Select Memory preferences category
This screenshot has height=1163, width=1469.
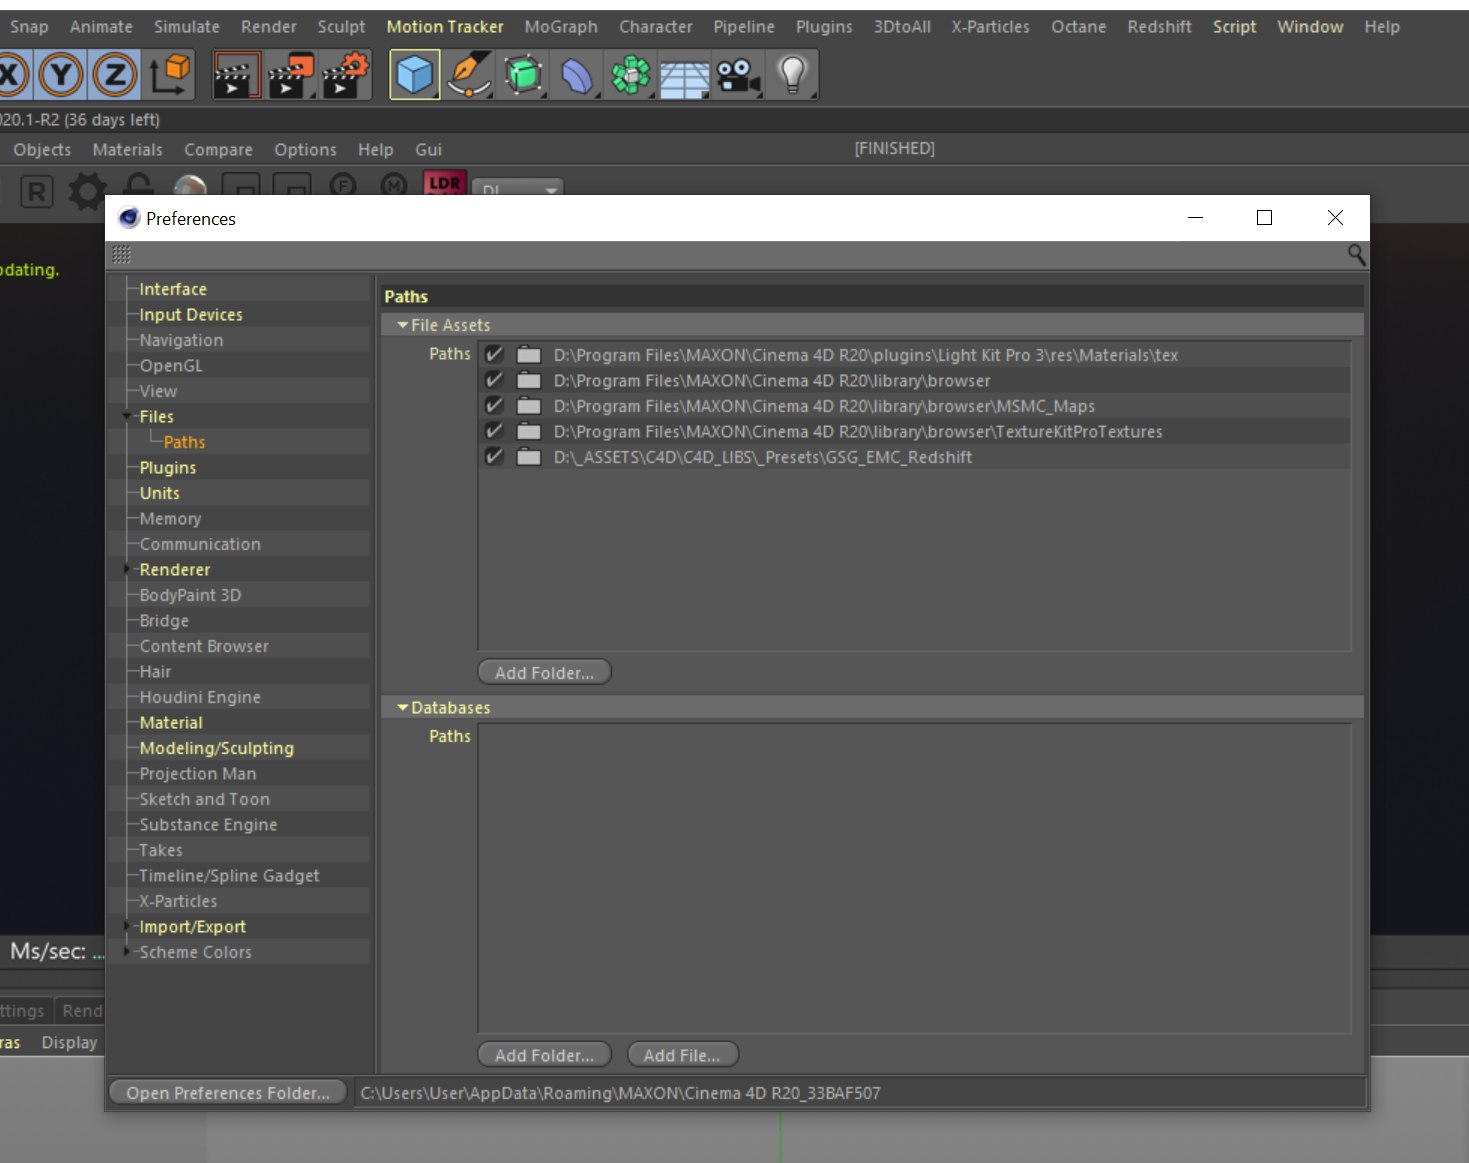point(170,519)
